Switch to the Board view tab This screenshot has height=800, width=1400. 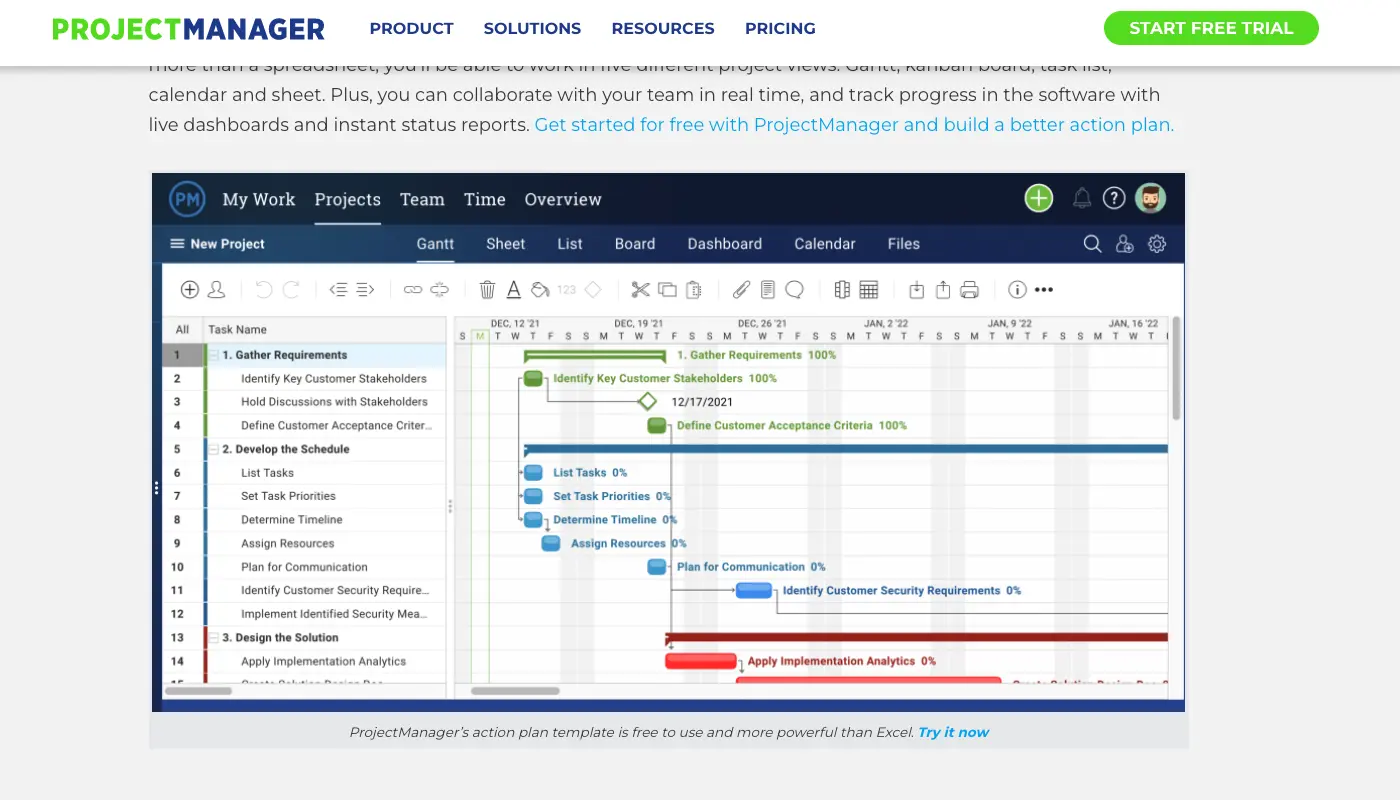(x=635, y=244)
